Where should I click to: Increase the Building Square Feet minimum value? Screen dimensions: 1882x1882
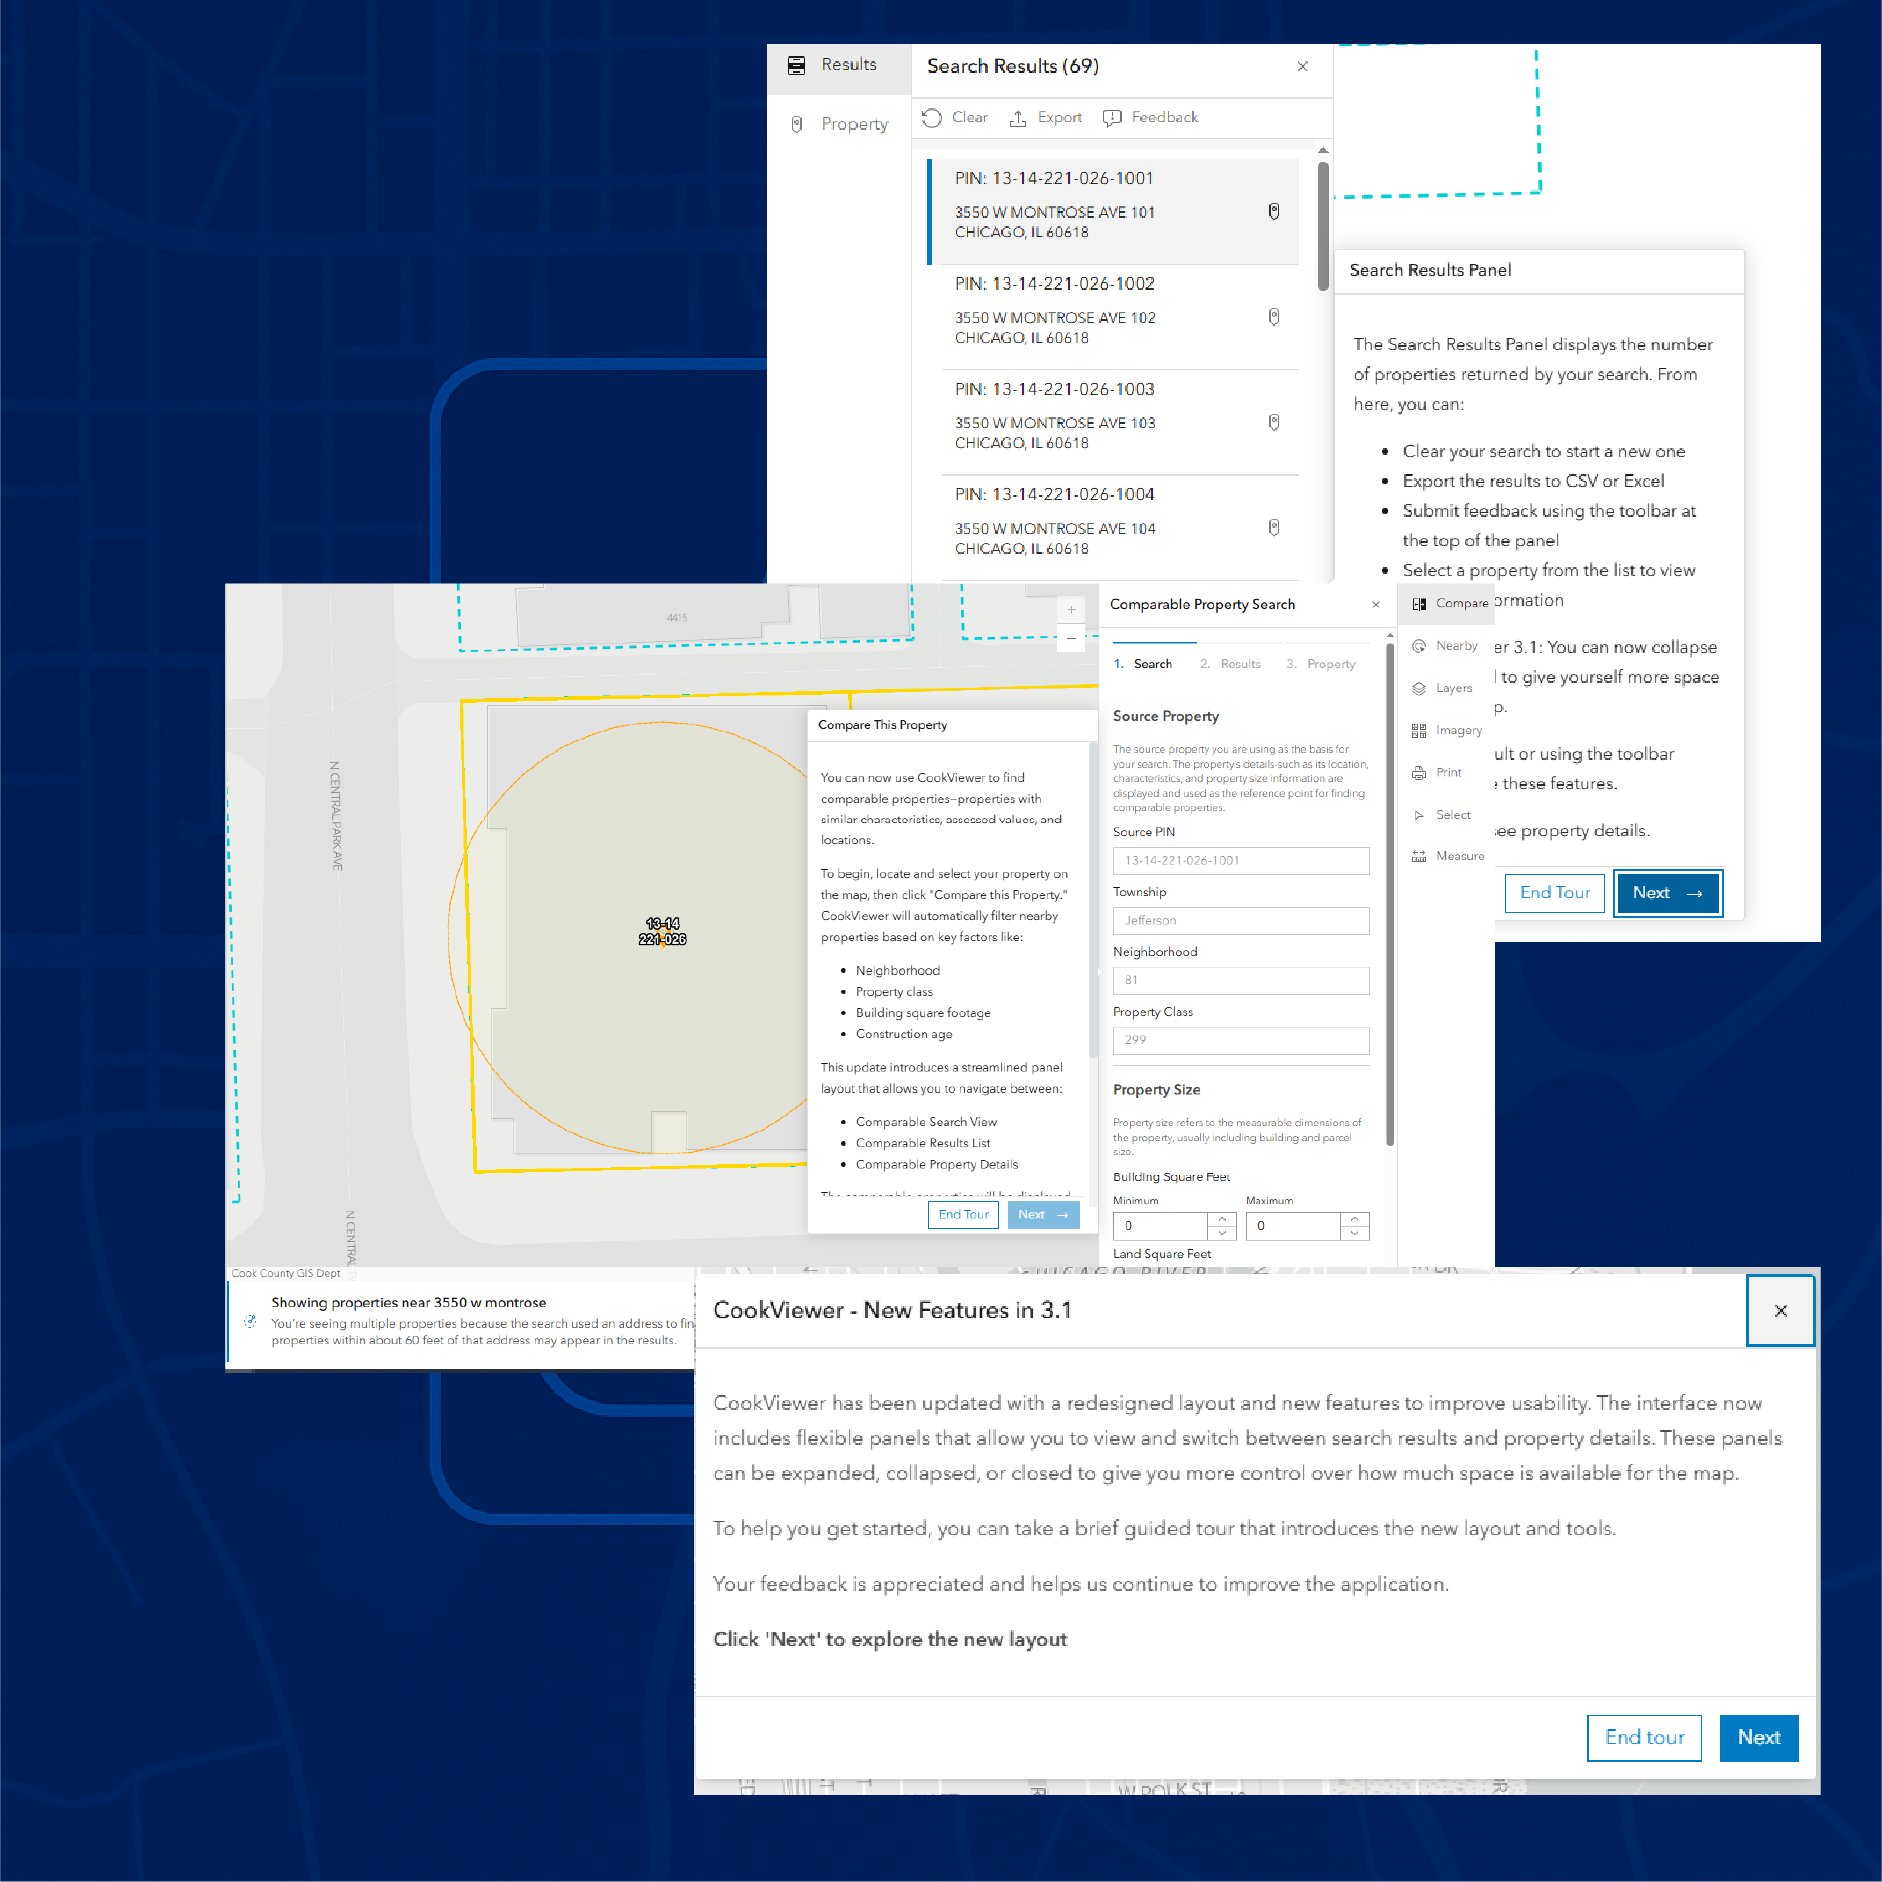point(1222,1219)
